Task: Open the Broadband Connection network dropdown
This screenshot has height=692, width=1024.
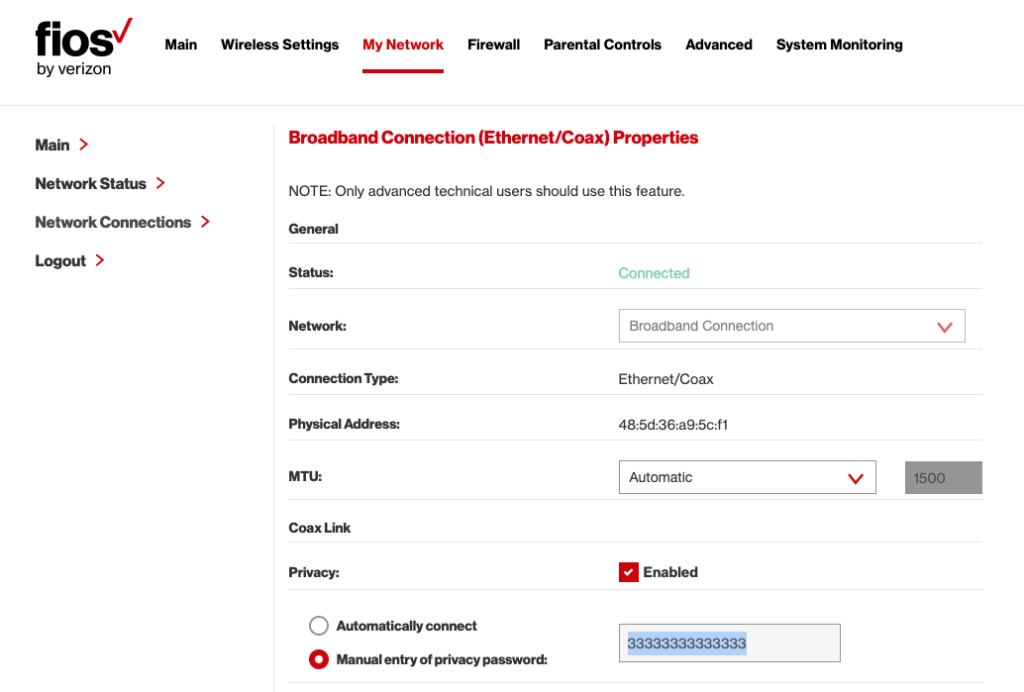Action: pos(791,325)
